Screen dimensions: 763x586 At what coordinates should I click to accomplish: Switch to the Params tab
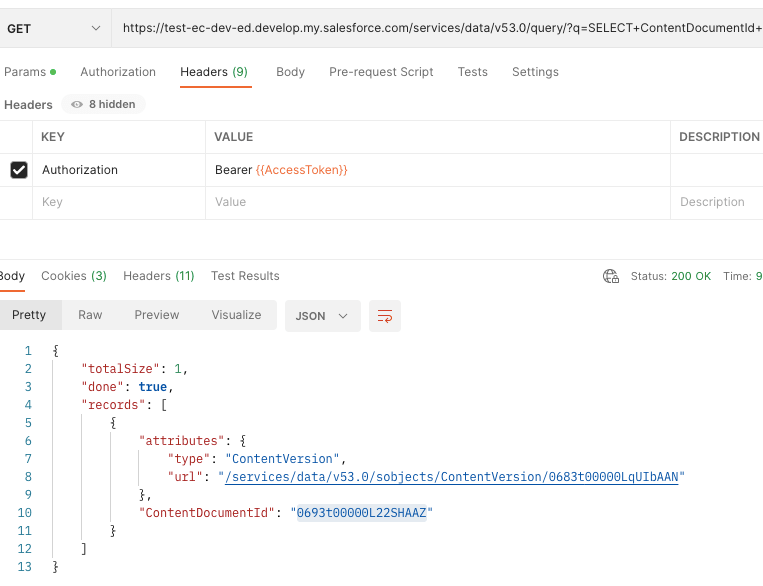coord(30,72)
